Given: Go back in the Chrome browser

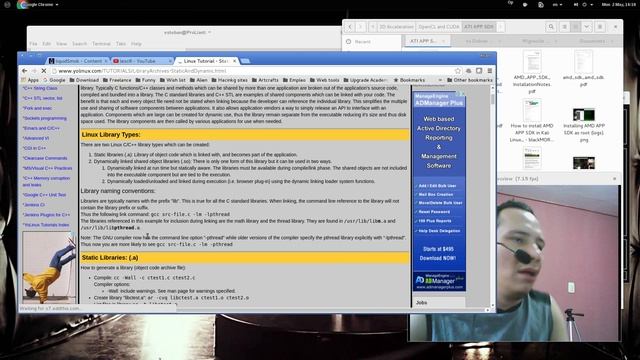Looking at the screenshot, I should (x=24, y=71).
